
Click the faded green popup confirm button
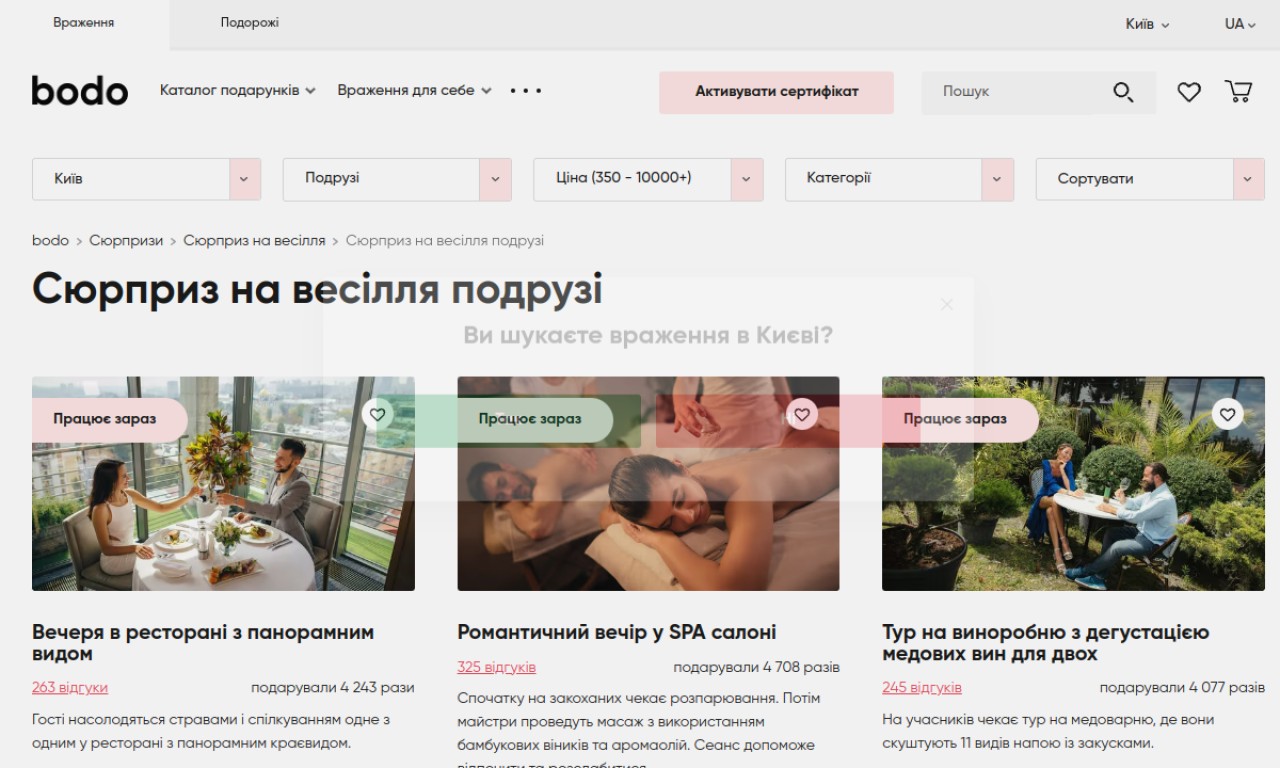click(x=510, y=421)
